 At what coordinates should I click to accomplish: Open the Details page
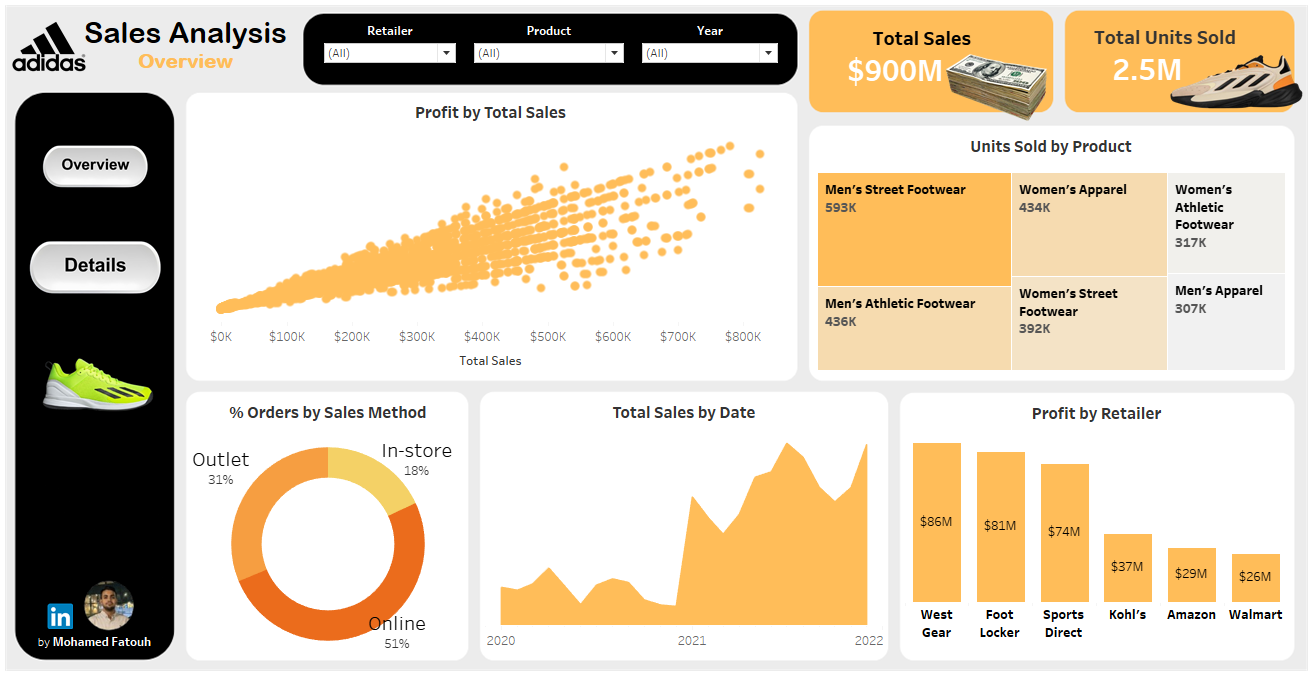(x=95, y=266)
